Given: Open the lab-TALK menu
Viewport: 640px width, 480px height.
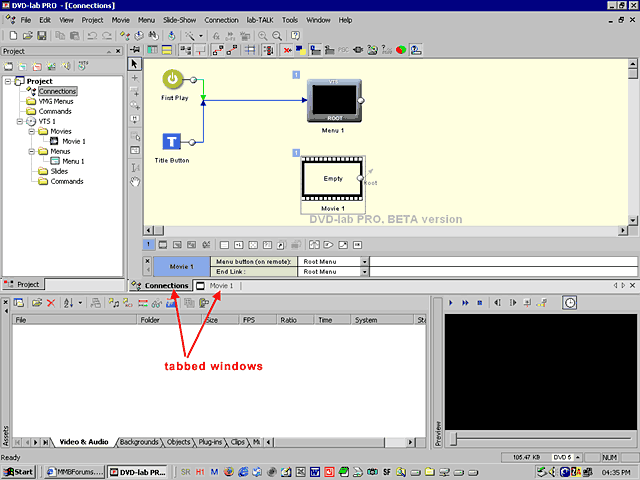Looking at the screenshot, I should click(x=260, y=20).
